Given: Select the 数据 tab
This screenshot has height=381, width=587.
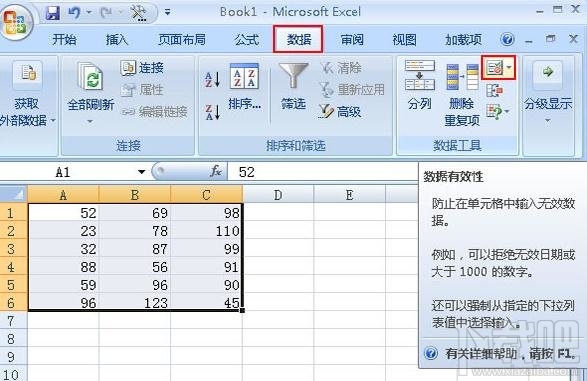Looking at the screenshot, I should point(298,39).
